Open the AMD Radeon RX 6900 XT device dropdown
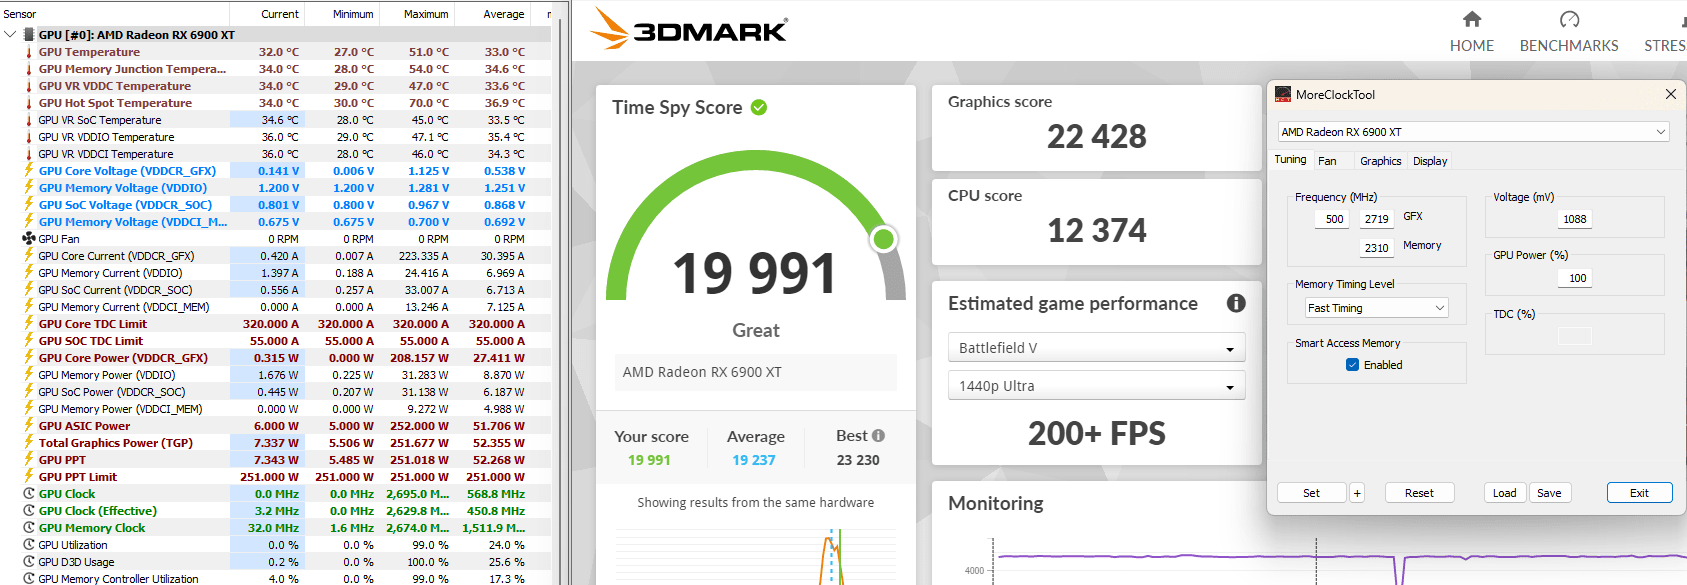1687x585 pixels. click(1474, 132)
